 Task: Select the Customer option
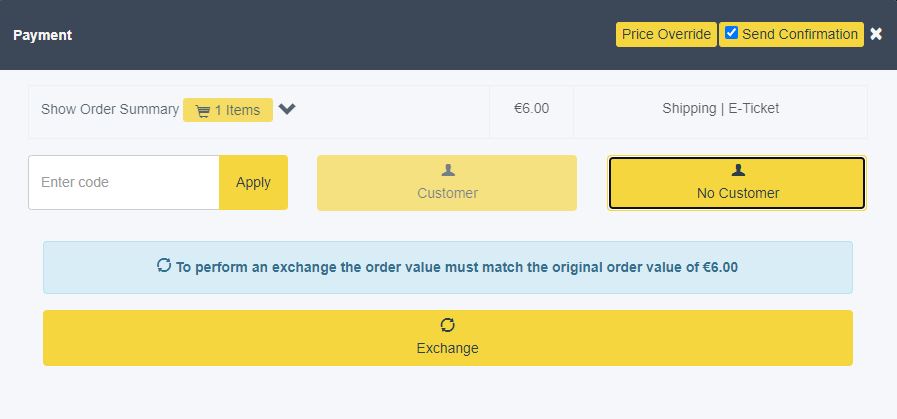pyautogui.click(x=447, y=183)
